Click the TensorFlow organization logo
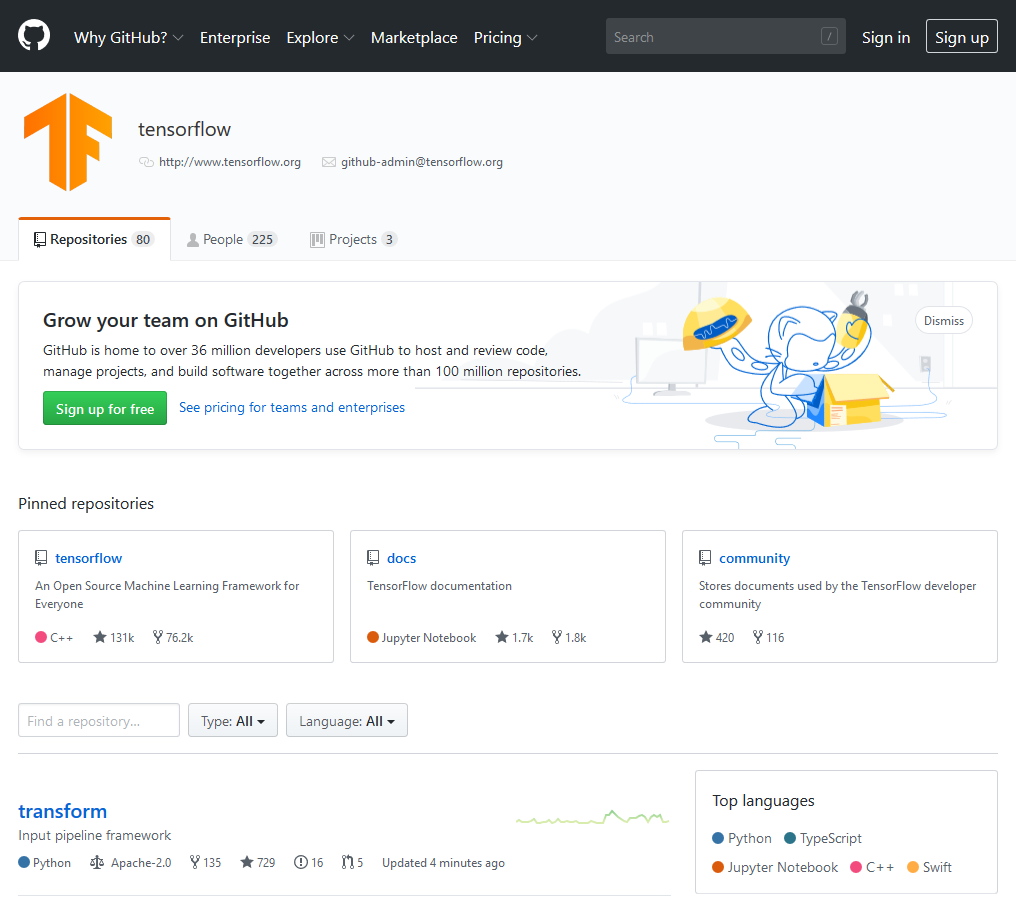 click(x=68, y=142)
